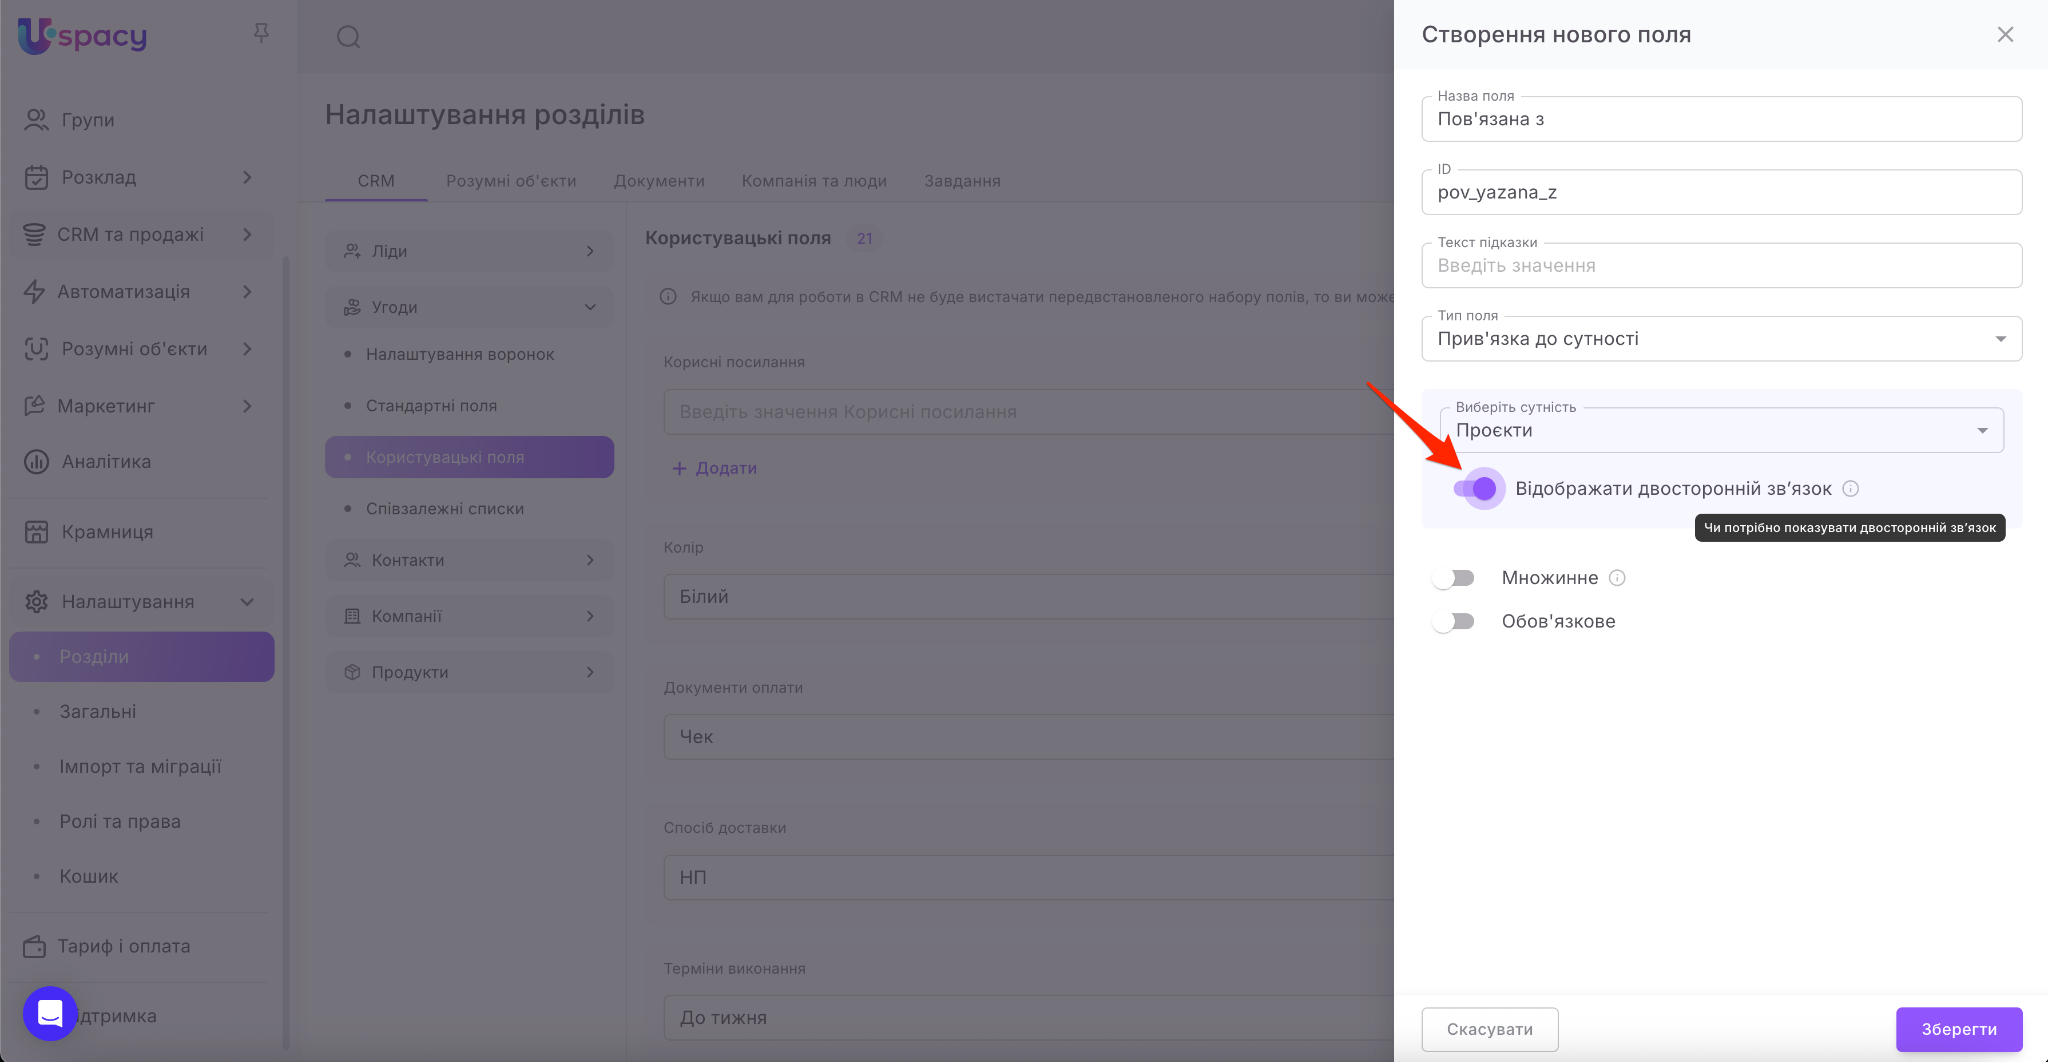2048x1062 pixels.
Task: Click info icon beside двосторонній зв'язок
Action: pos(1850,489)
